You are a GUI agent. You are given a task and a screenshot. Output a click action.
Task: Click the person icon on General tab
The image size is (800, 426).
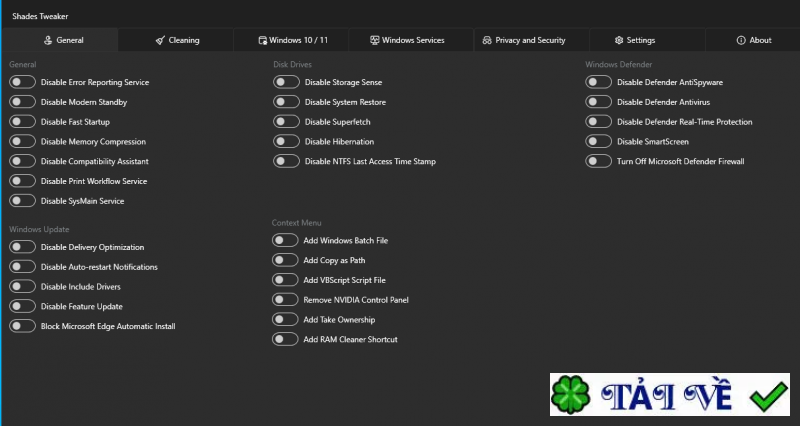48,40
